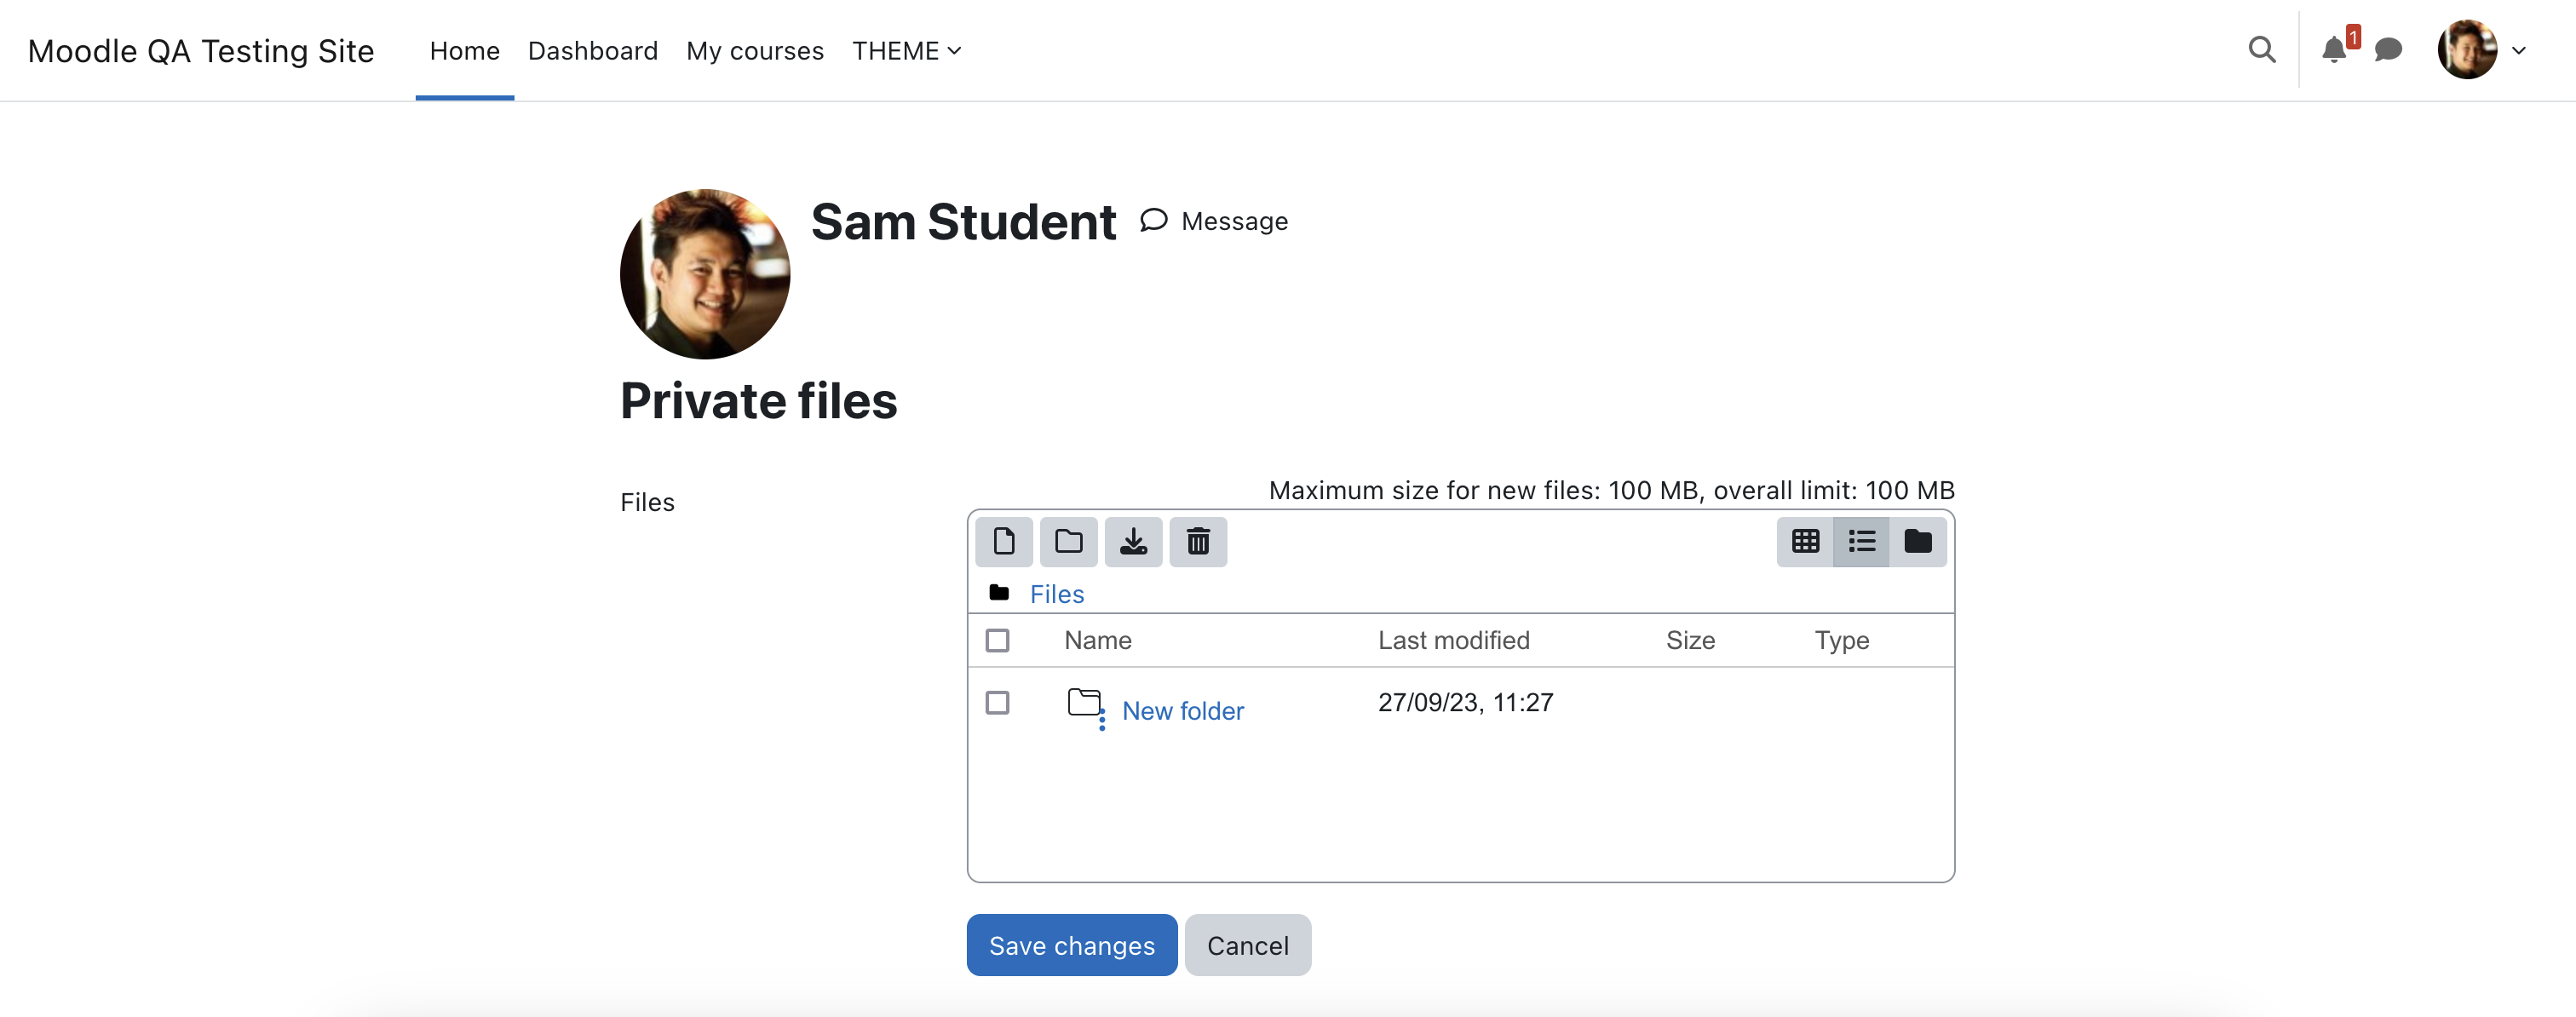Open the Dashboard tab
This screenshot has height=1017, width=2576.
[x=592, y=50]
